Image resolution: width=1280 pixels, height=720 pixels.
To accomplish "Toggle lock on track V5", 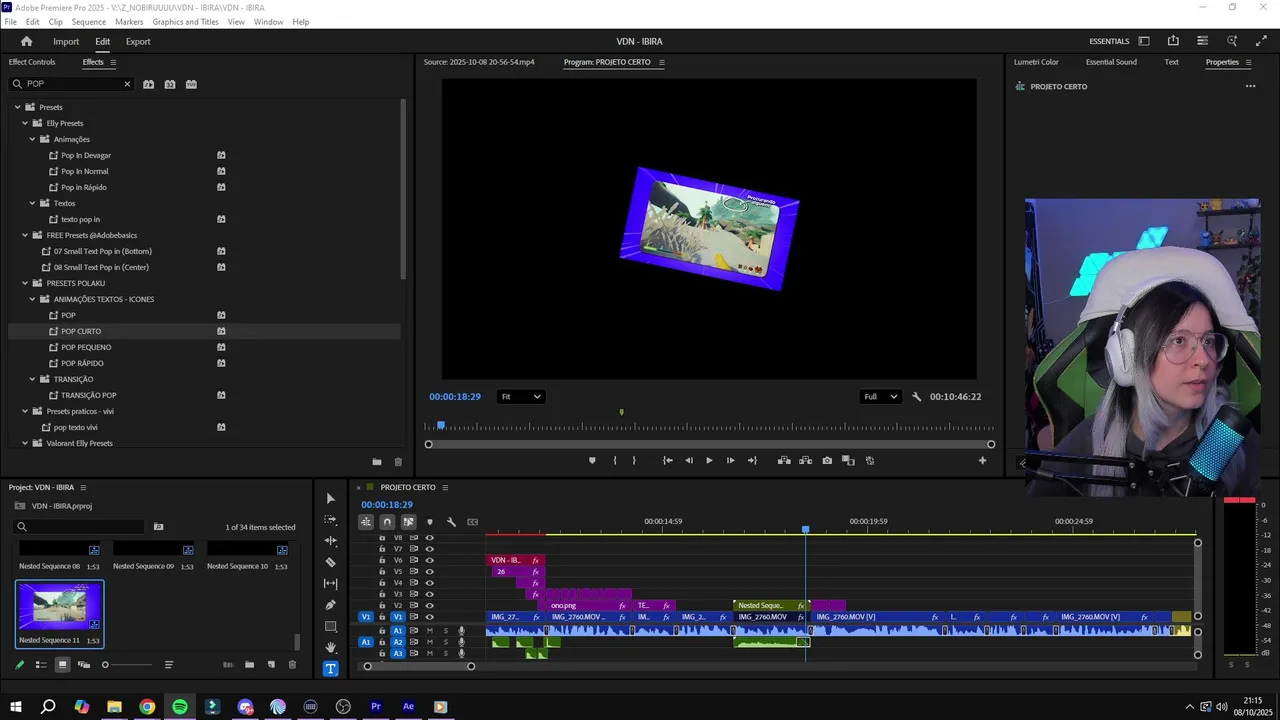I will click(x=382, y=572).
